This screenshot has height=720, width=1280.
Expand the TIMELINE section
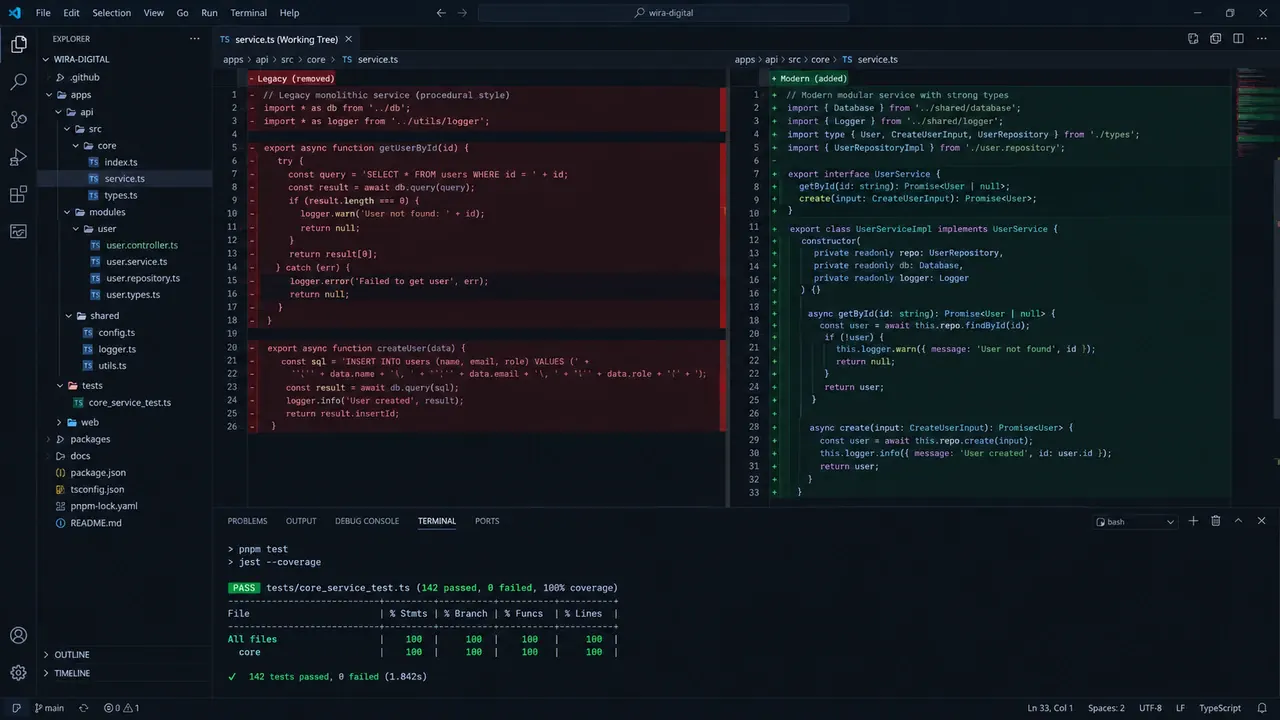click(72, 673)
